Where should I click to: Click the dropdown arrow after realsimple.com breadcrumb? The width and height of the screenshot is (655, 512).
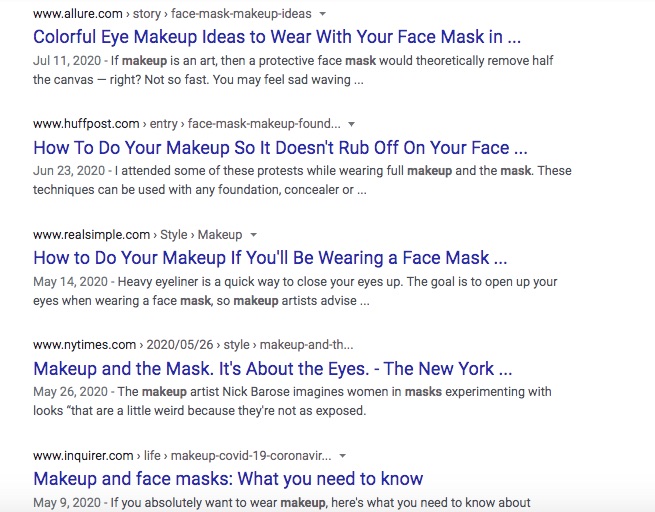[x=254, y=235]
